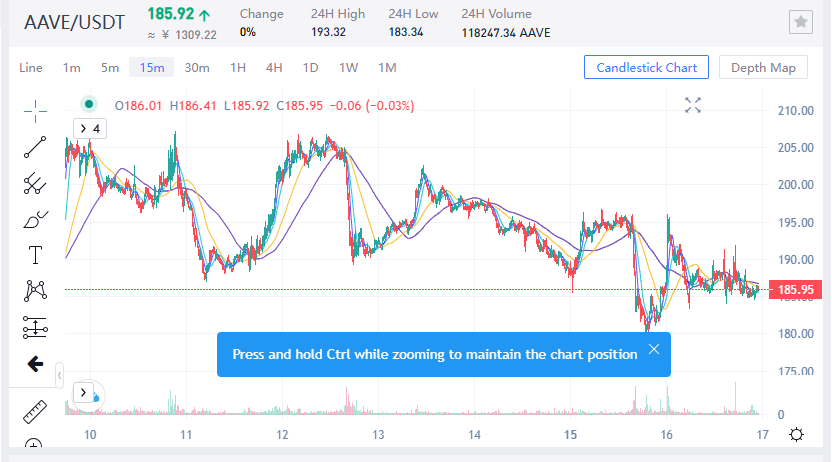Select the Text annotation tool
This screenshot has width=832, height=462.
tap(35, 255)
